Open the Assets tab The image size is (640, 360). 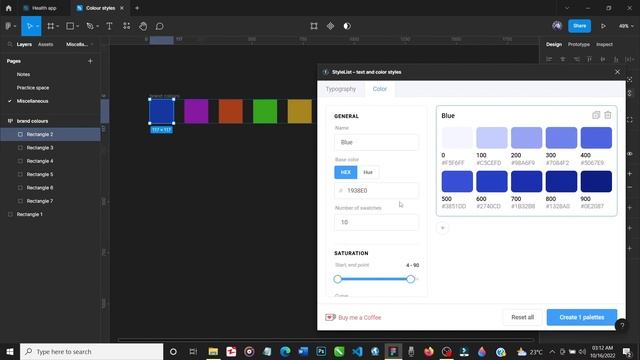45,44
